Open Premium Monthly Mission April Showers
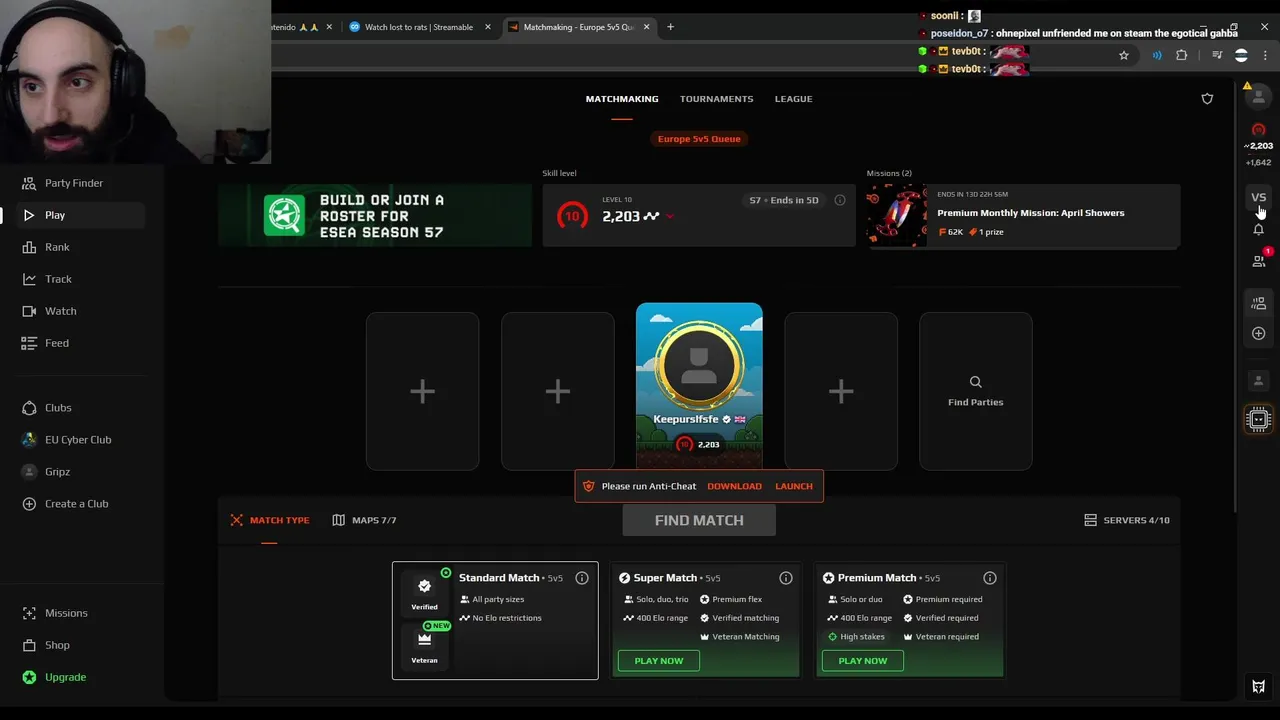1280x720 pixels. 1024,215
